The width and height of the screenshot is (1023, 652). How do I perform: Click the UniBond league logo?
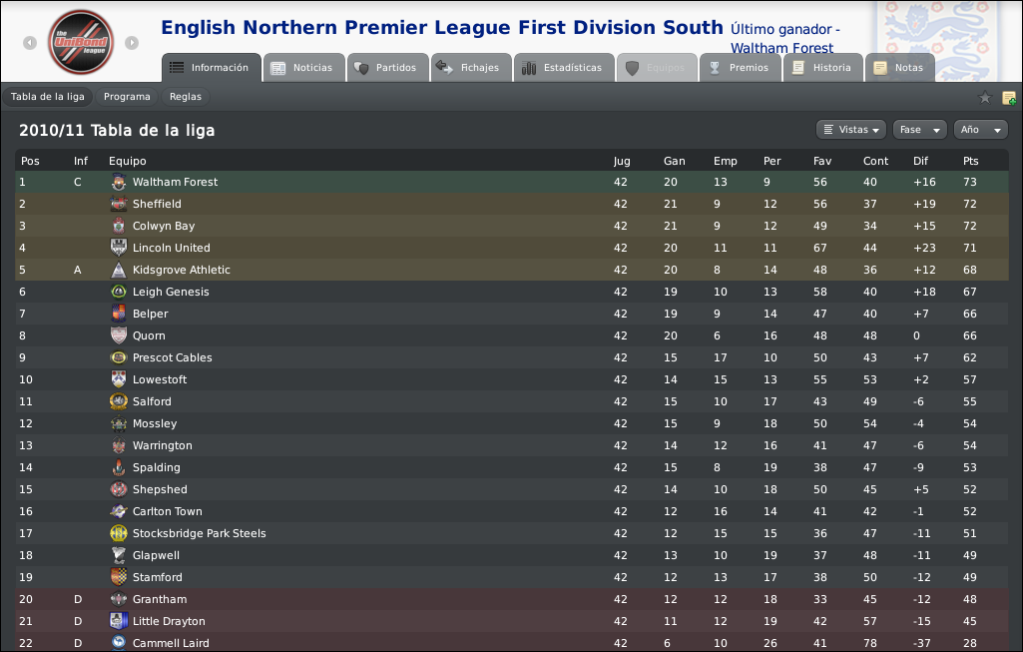(x=81, y=42)
